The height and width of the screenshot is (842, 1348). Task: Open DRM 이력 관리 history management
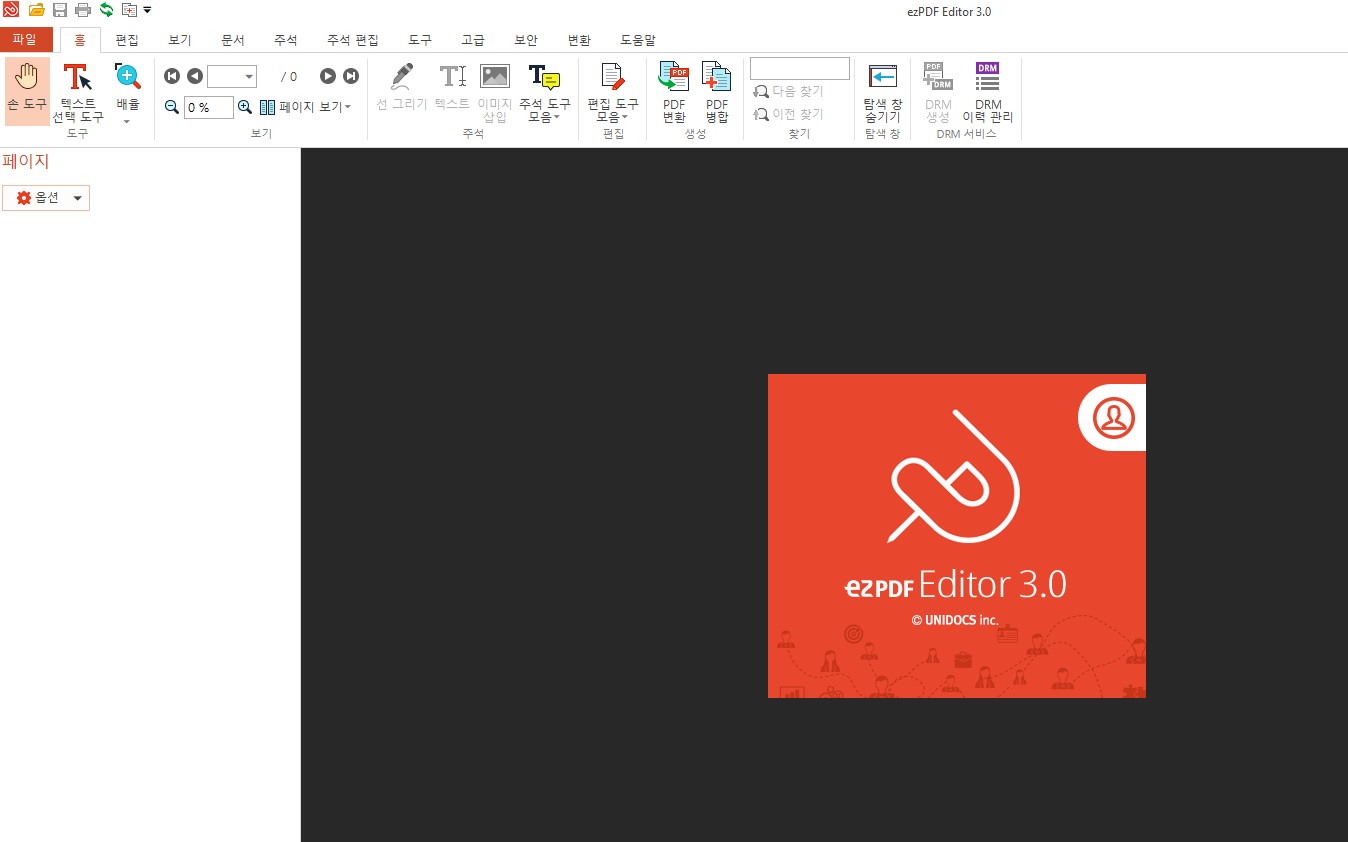coord(988,91)
